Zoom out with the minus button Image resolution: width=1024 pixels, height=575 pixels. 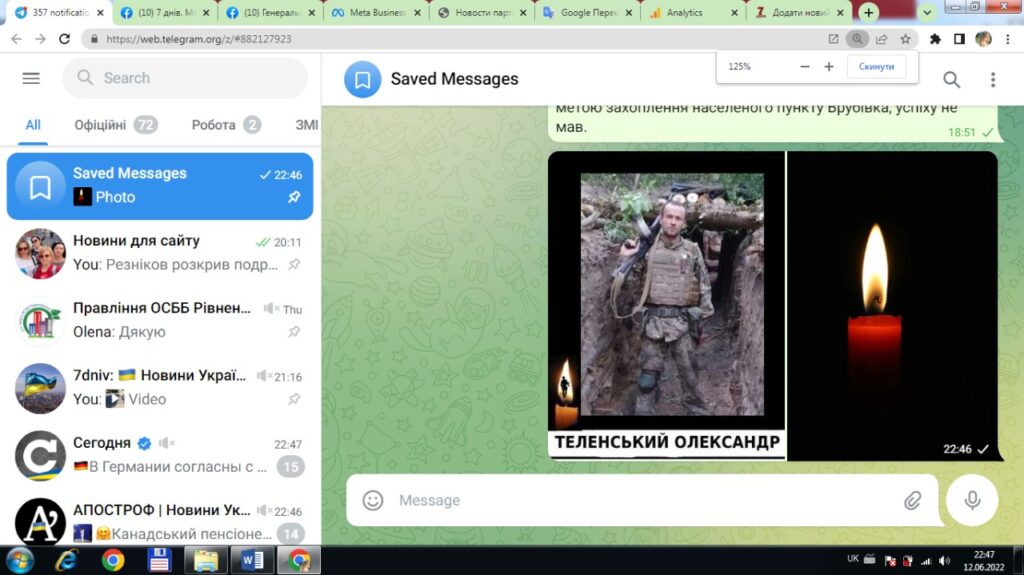click(805, 67)
